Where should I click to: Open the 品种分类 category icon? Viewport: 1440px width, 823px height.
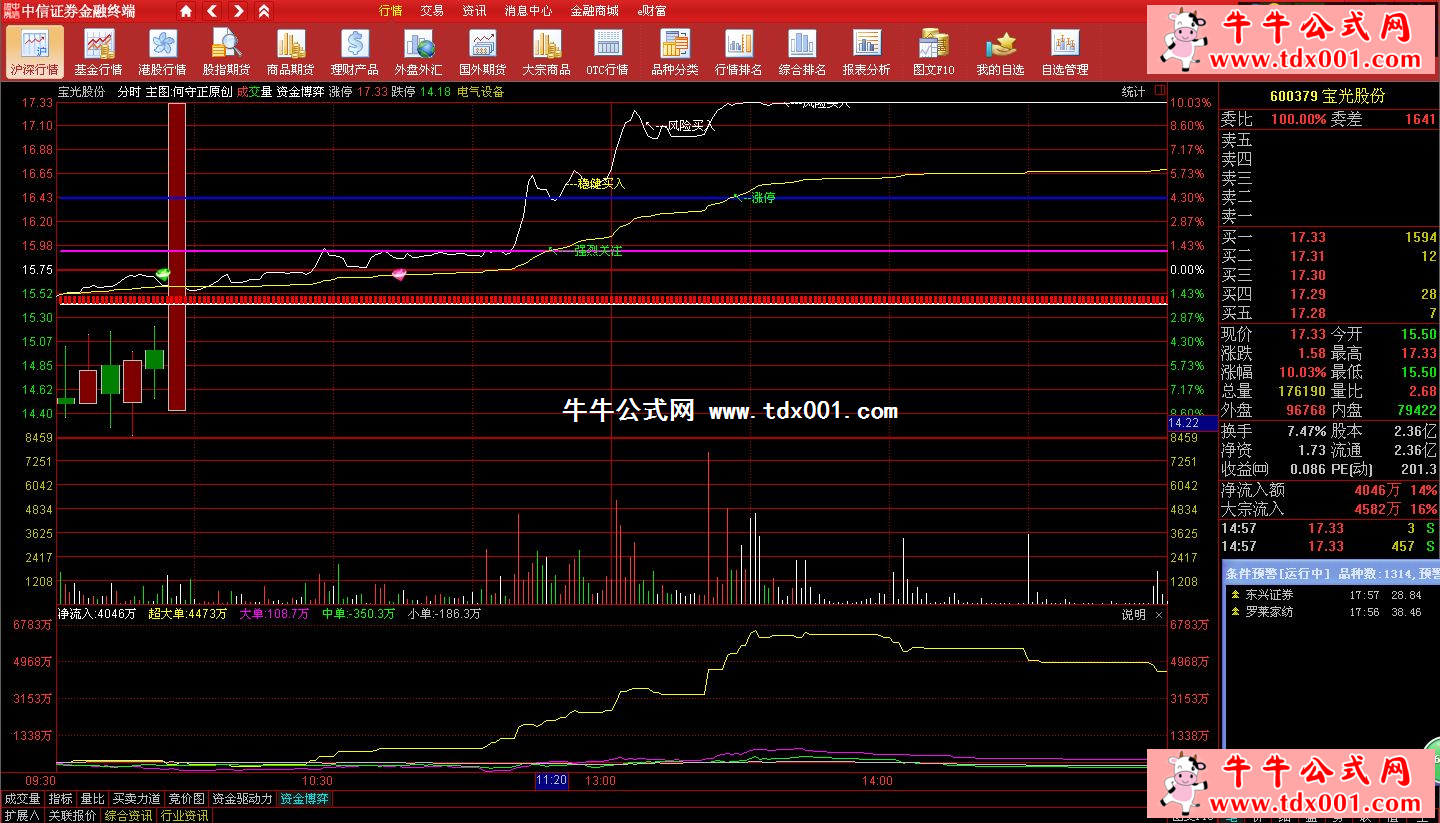coord(675,52)
